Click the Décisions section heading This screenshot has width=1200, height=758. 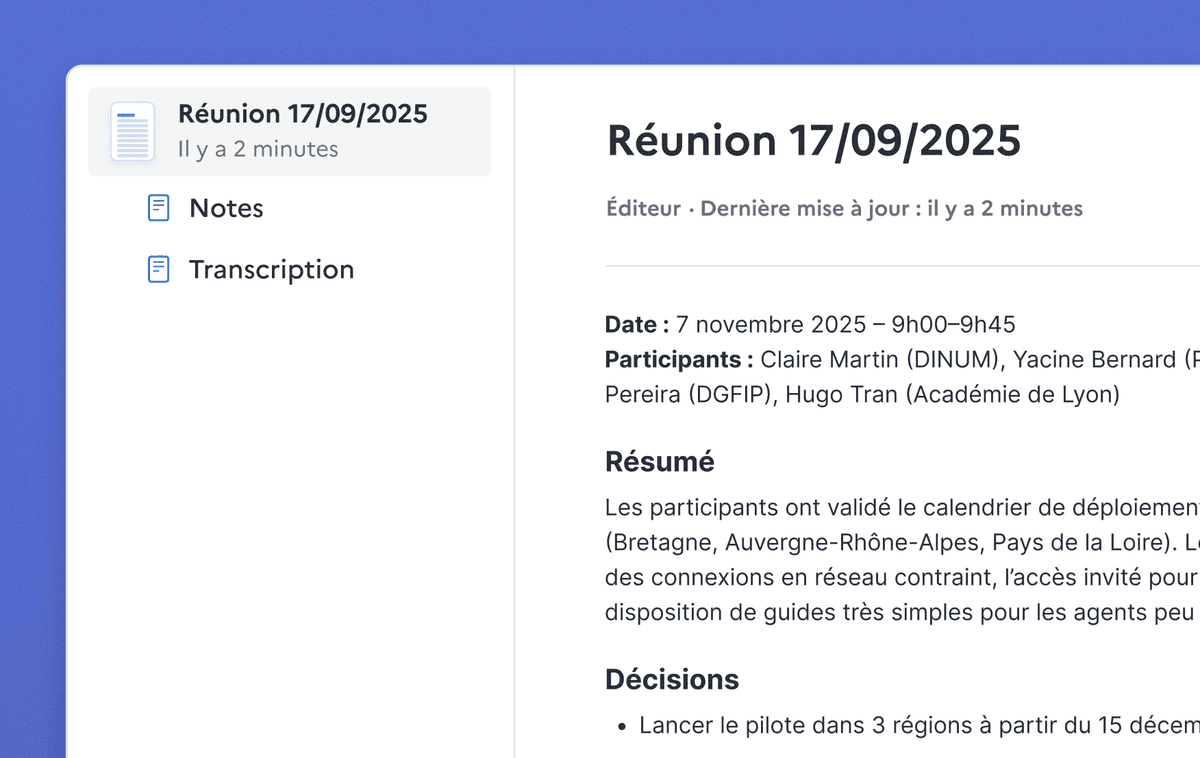[x=671, y=678]
